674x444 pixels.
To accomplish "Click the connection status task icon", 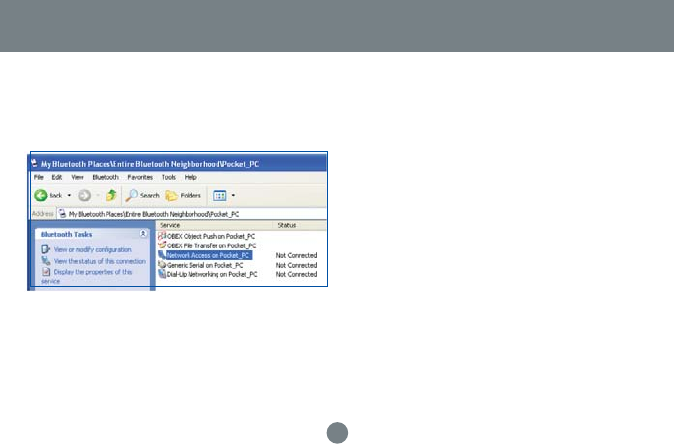I will (46, 260).
